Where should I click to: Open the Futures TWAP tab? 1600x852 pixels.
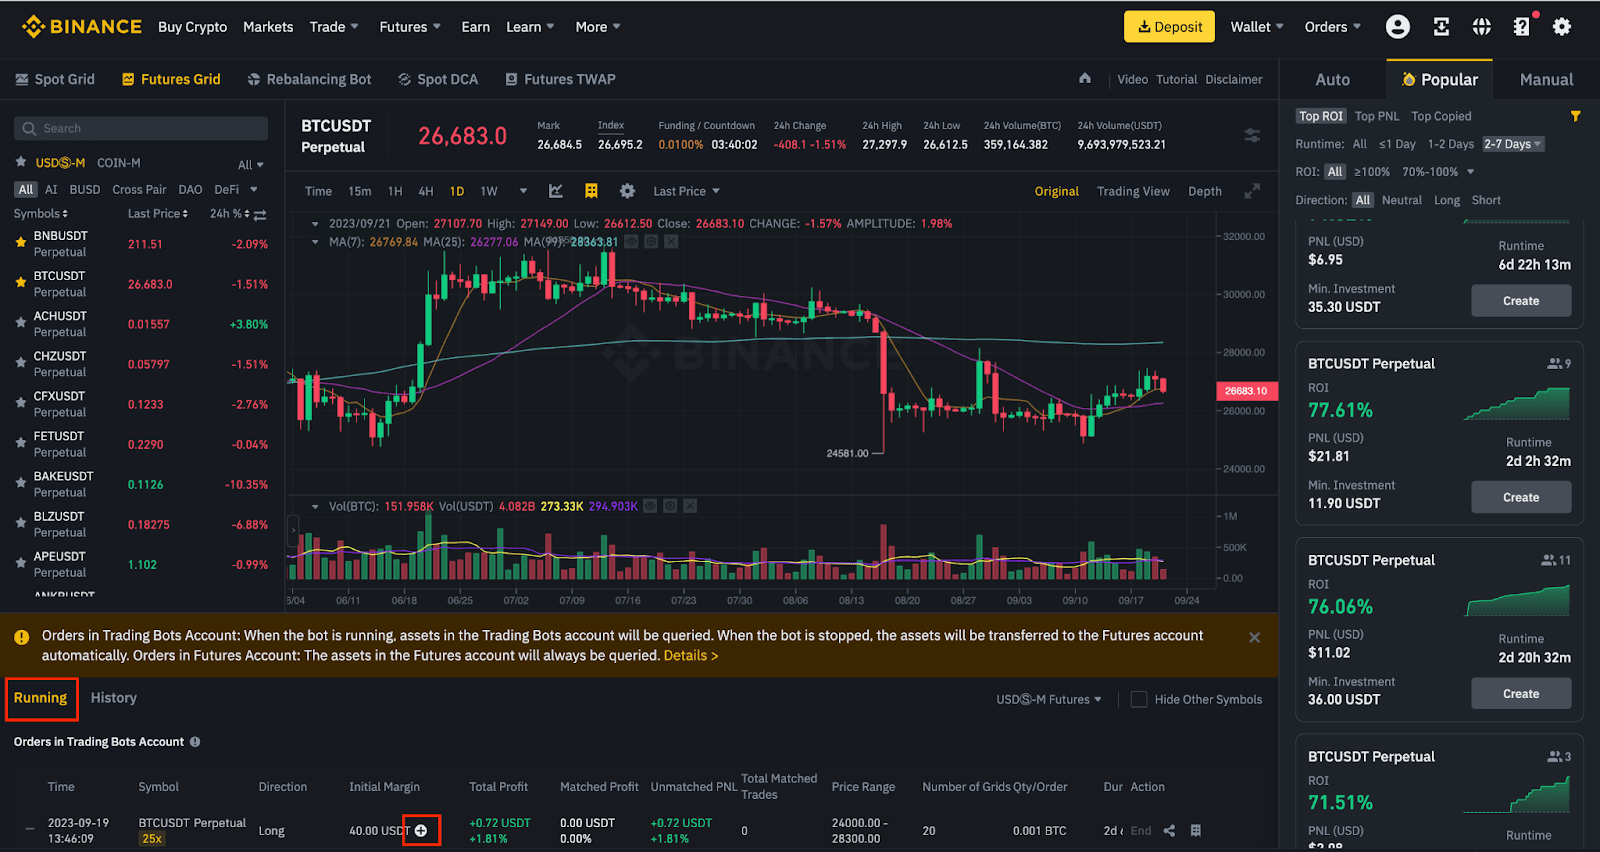tap(560, 79)
